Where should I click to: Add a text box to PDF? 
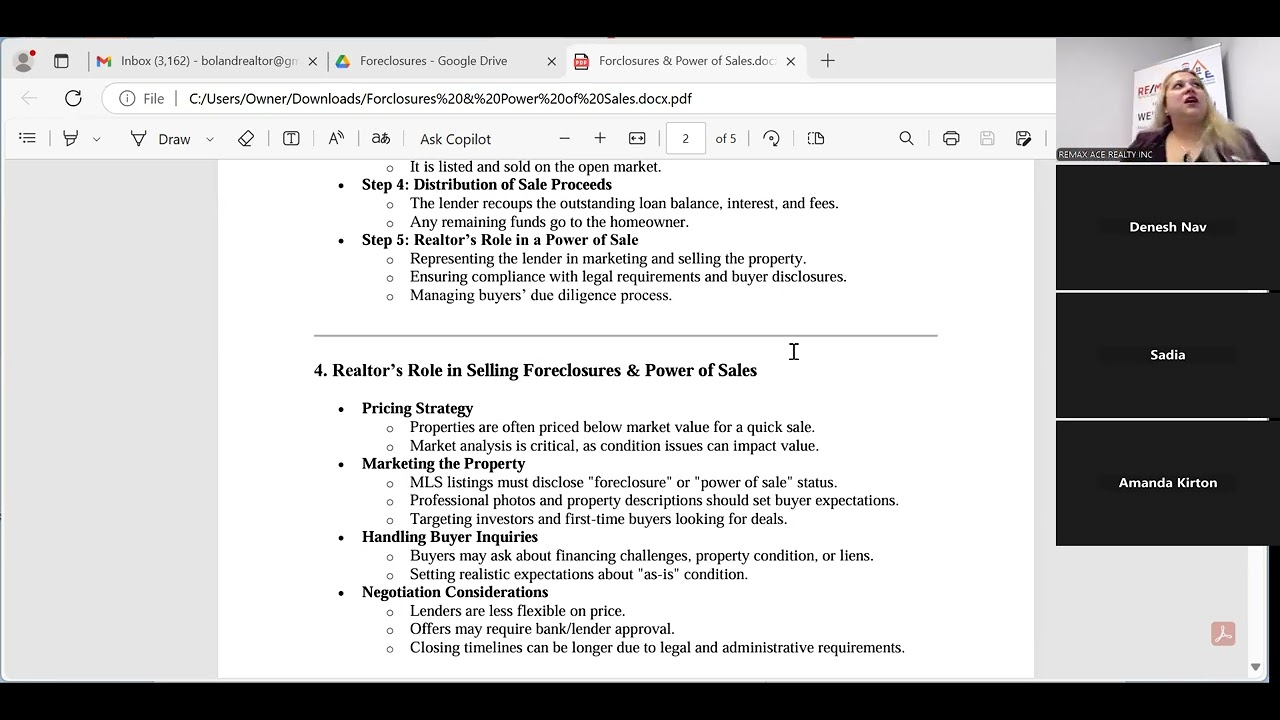(x=291, y=138)
